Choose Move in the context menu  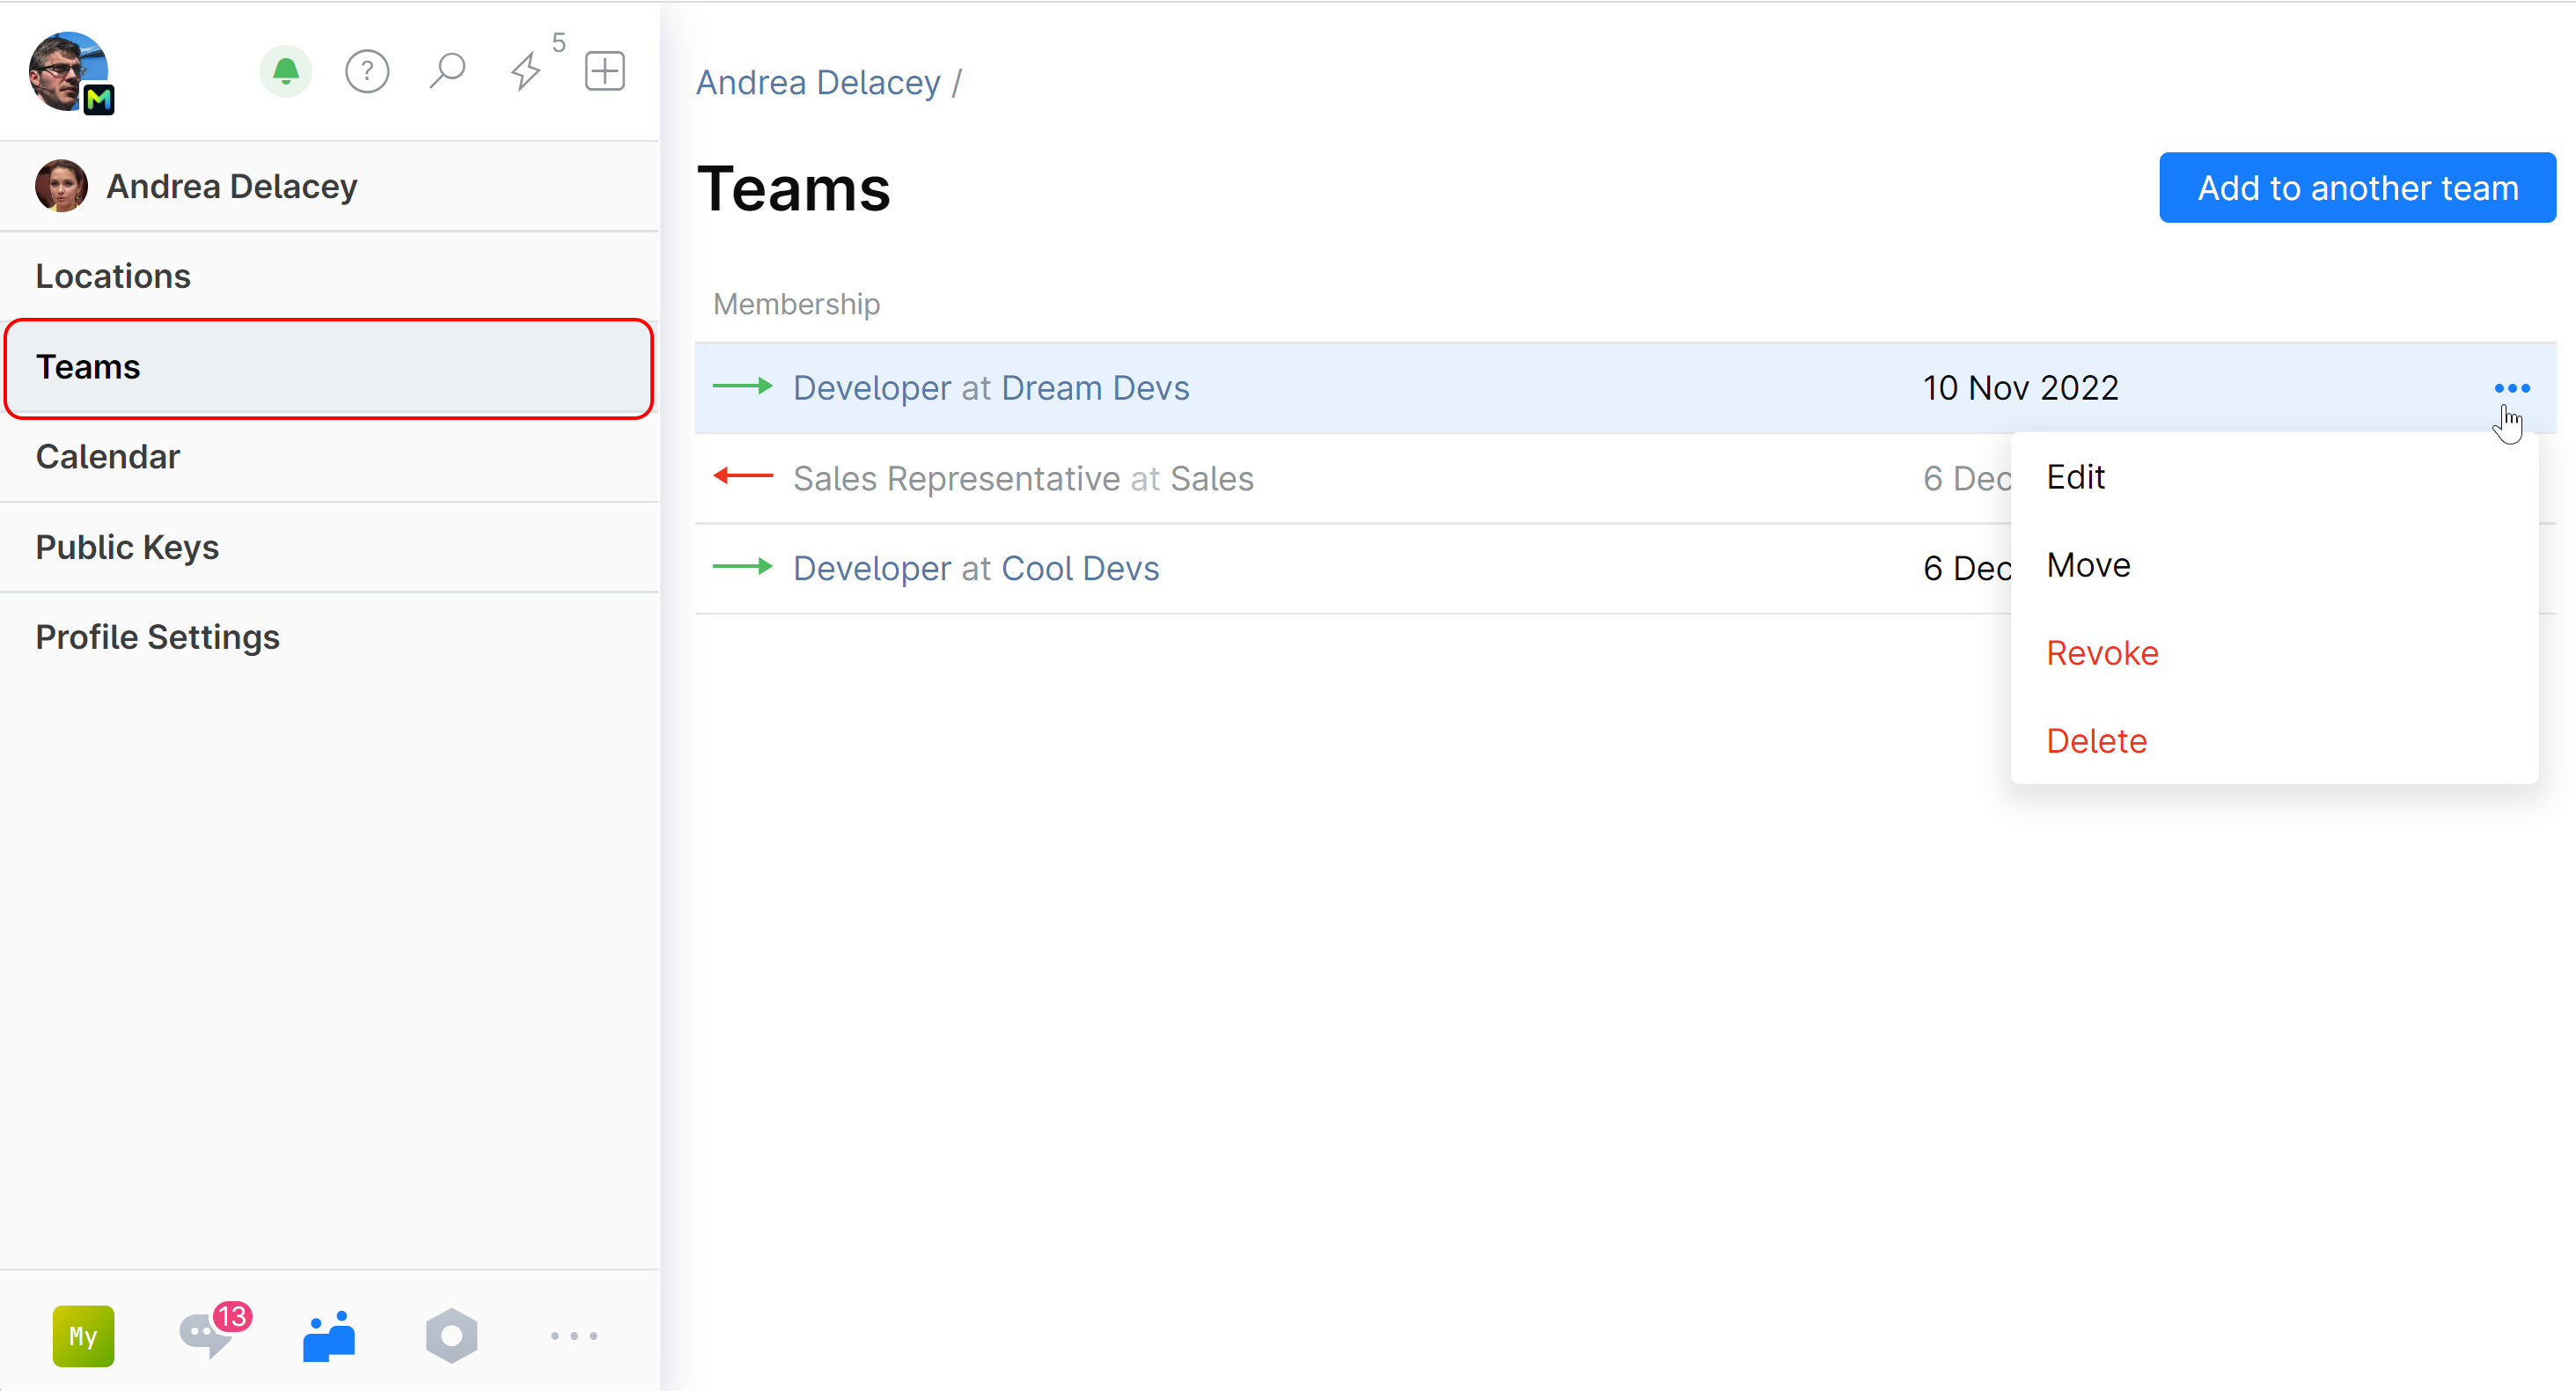pyautogui.click(x=2088, y=565)
